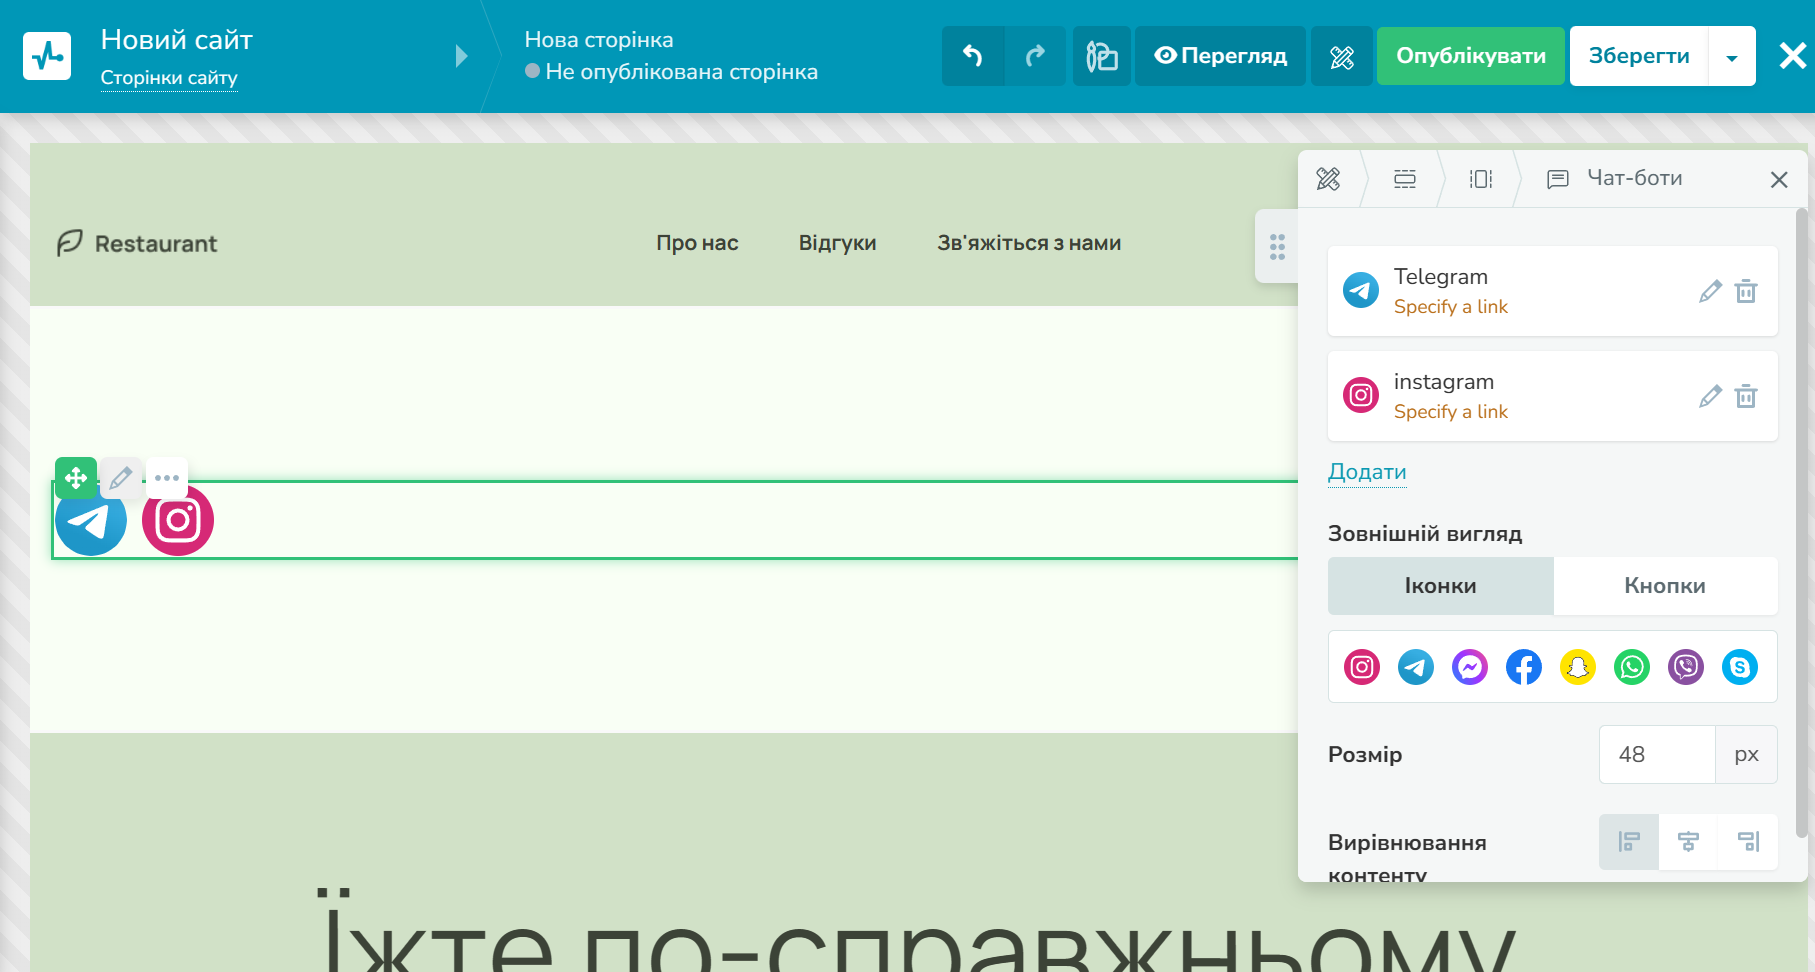Choose WhatsApp icon in the icon palette
Screen dimensions: 1815x972
[x=1632, y=667]
